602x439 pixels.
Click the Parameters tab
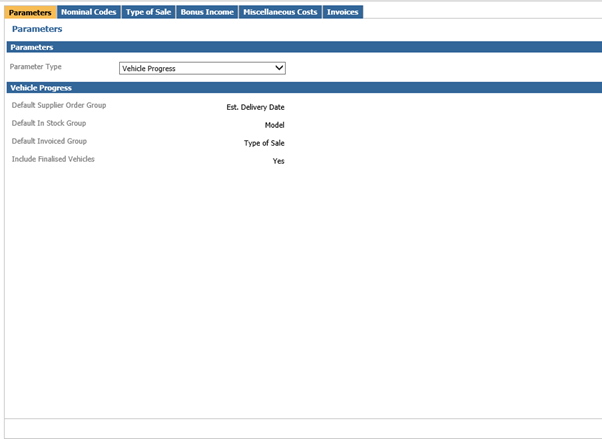point(30,12)
